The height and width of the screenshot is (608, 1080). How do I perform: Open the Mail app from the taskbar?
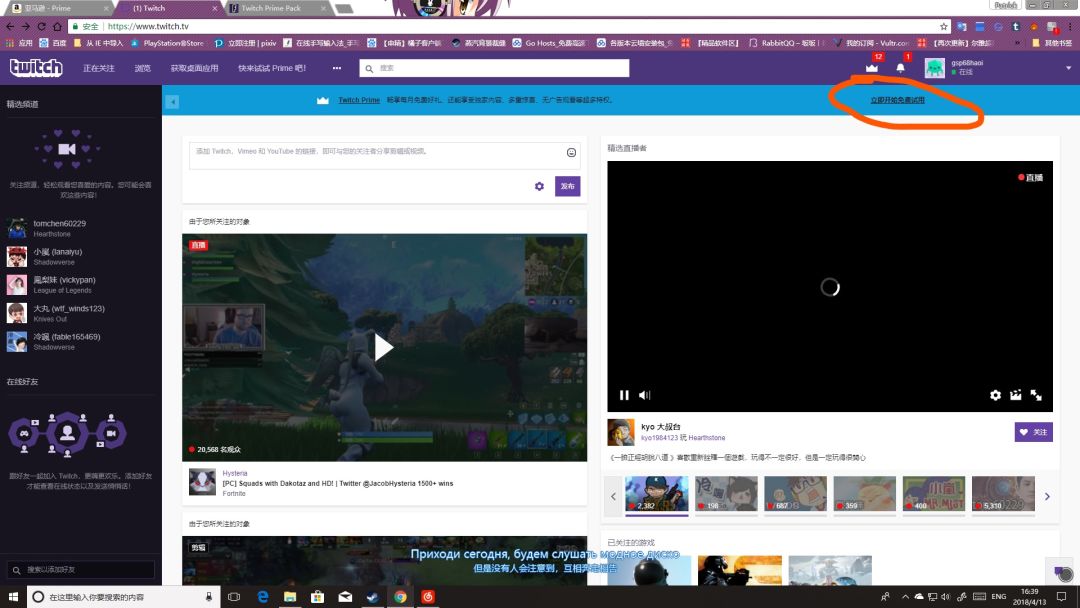pyautogui.click(x=345, y=597)
